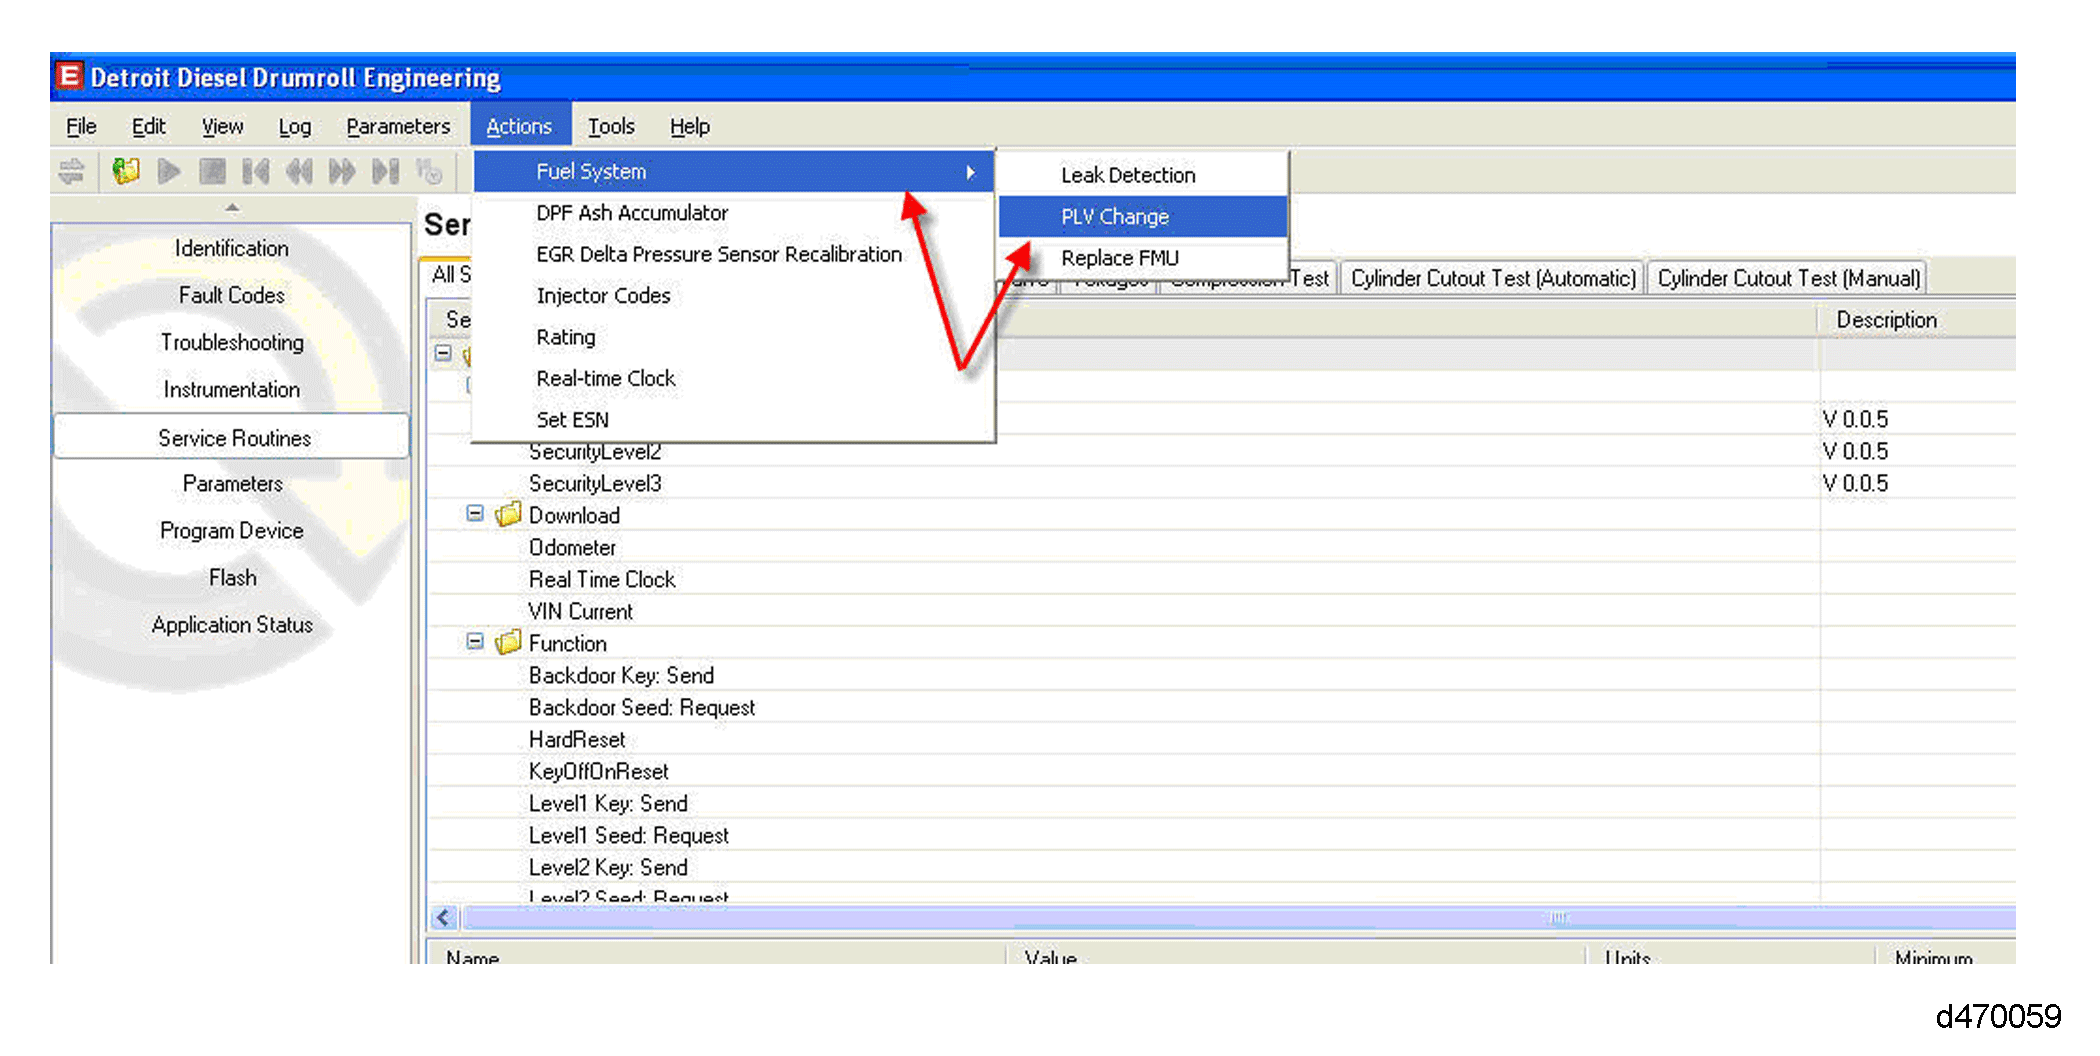Collapse the Function tree node

[475, 642]
